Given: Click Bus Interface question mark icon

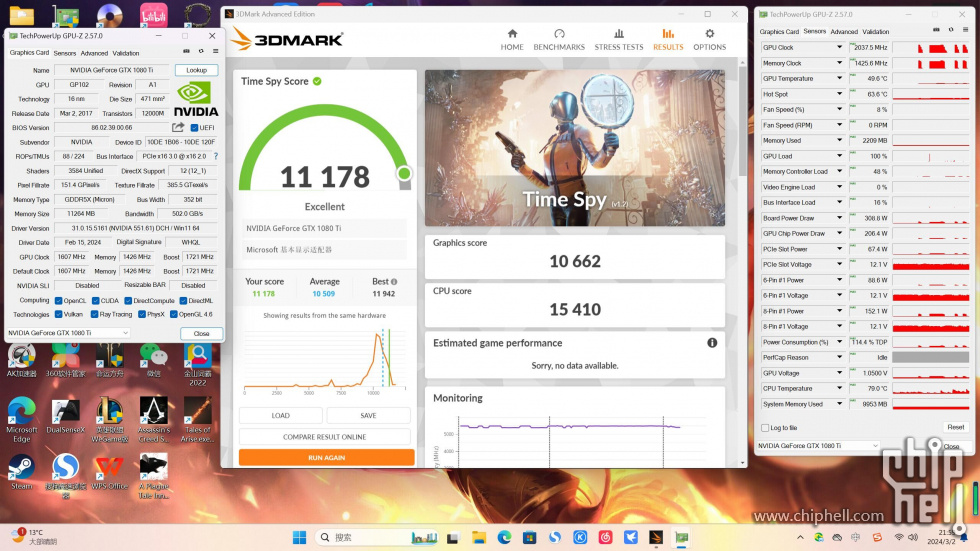Looking at the screenshot, I should click(x=216, y=156).
